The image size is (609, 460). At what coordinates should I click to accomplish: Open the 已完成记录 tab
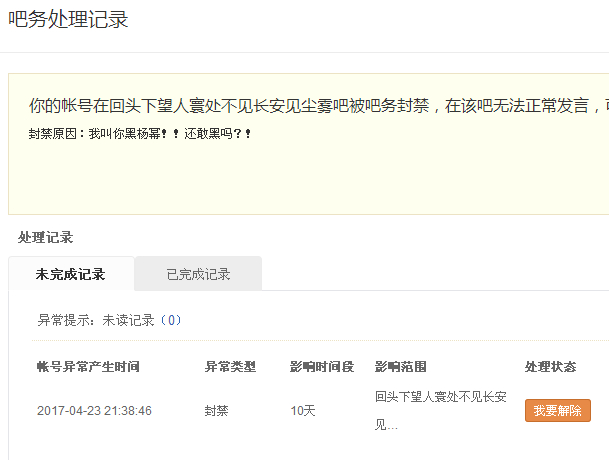click(198, 274)
